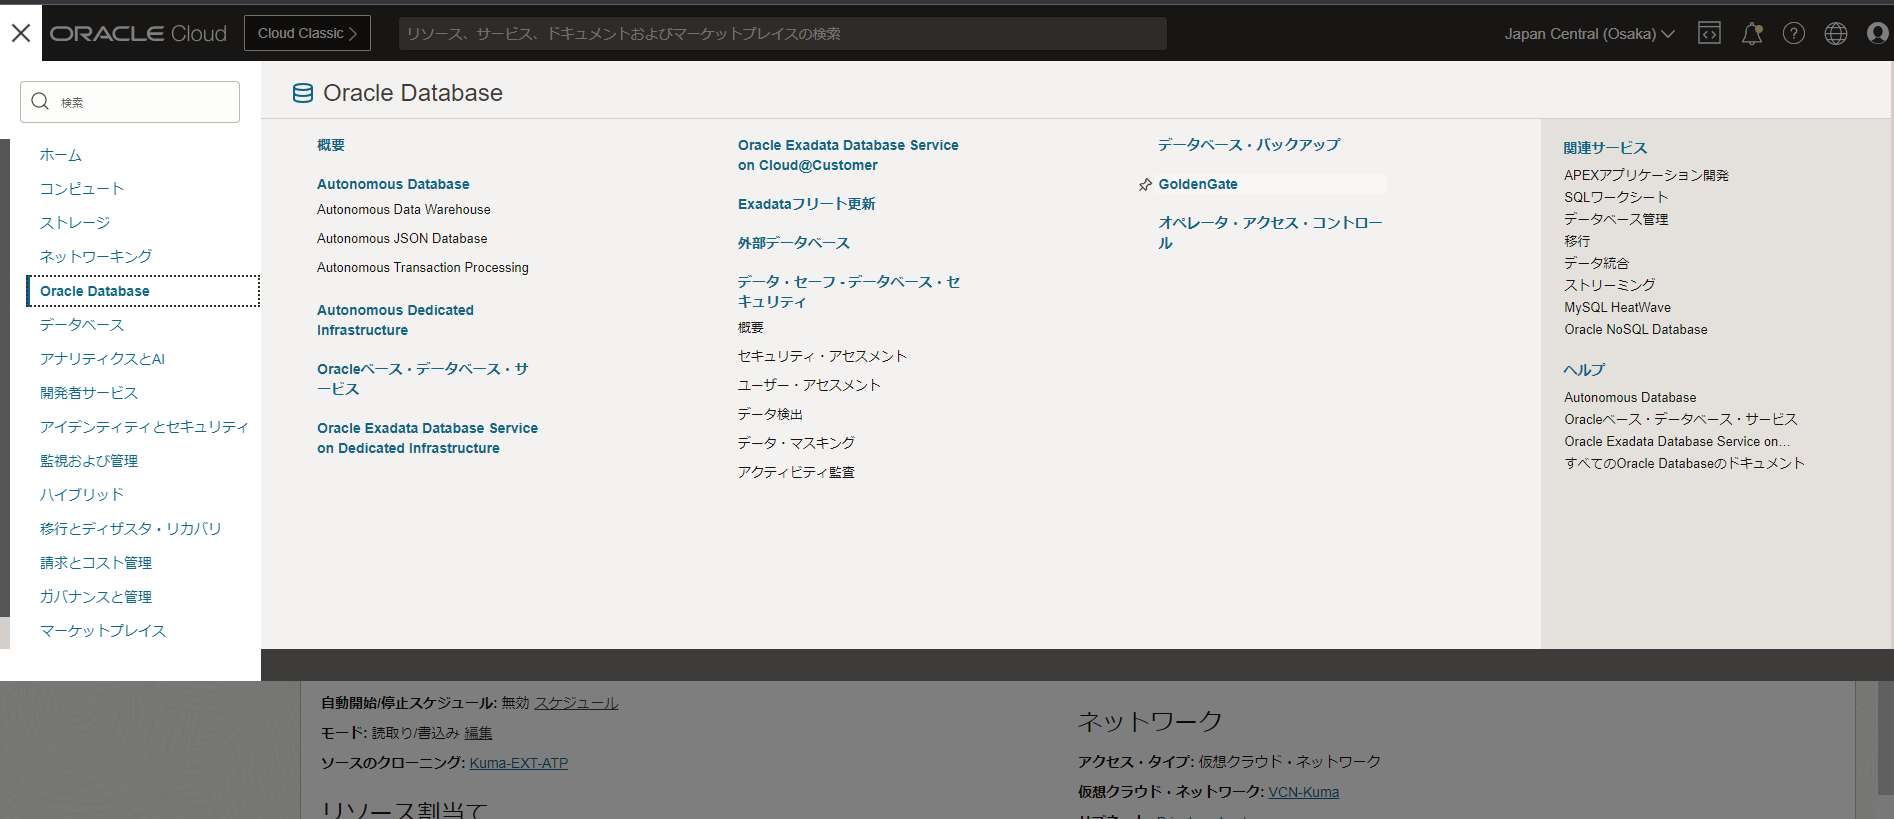This screenshot has height=819, width=1894.
Task: Open APEXアプリケーション開発 related service
Action: (1646, 175)
